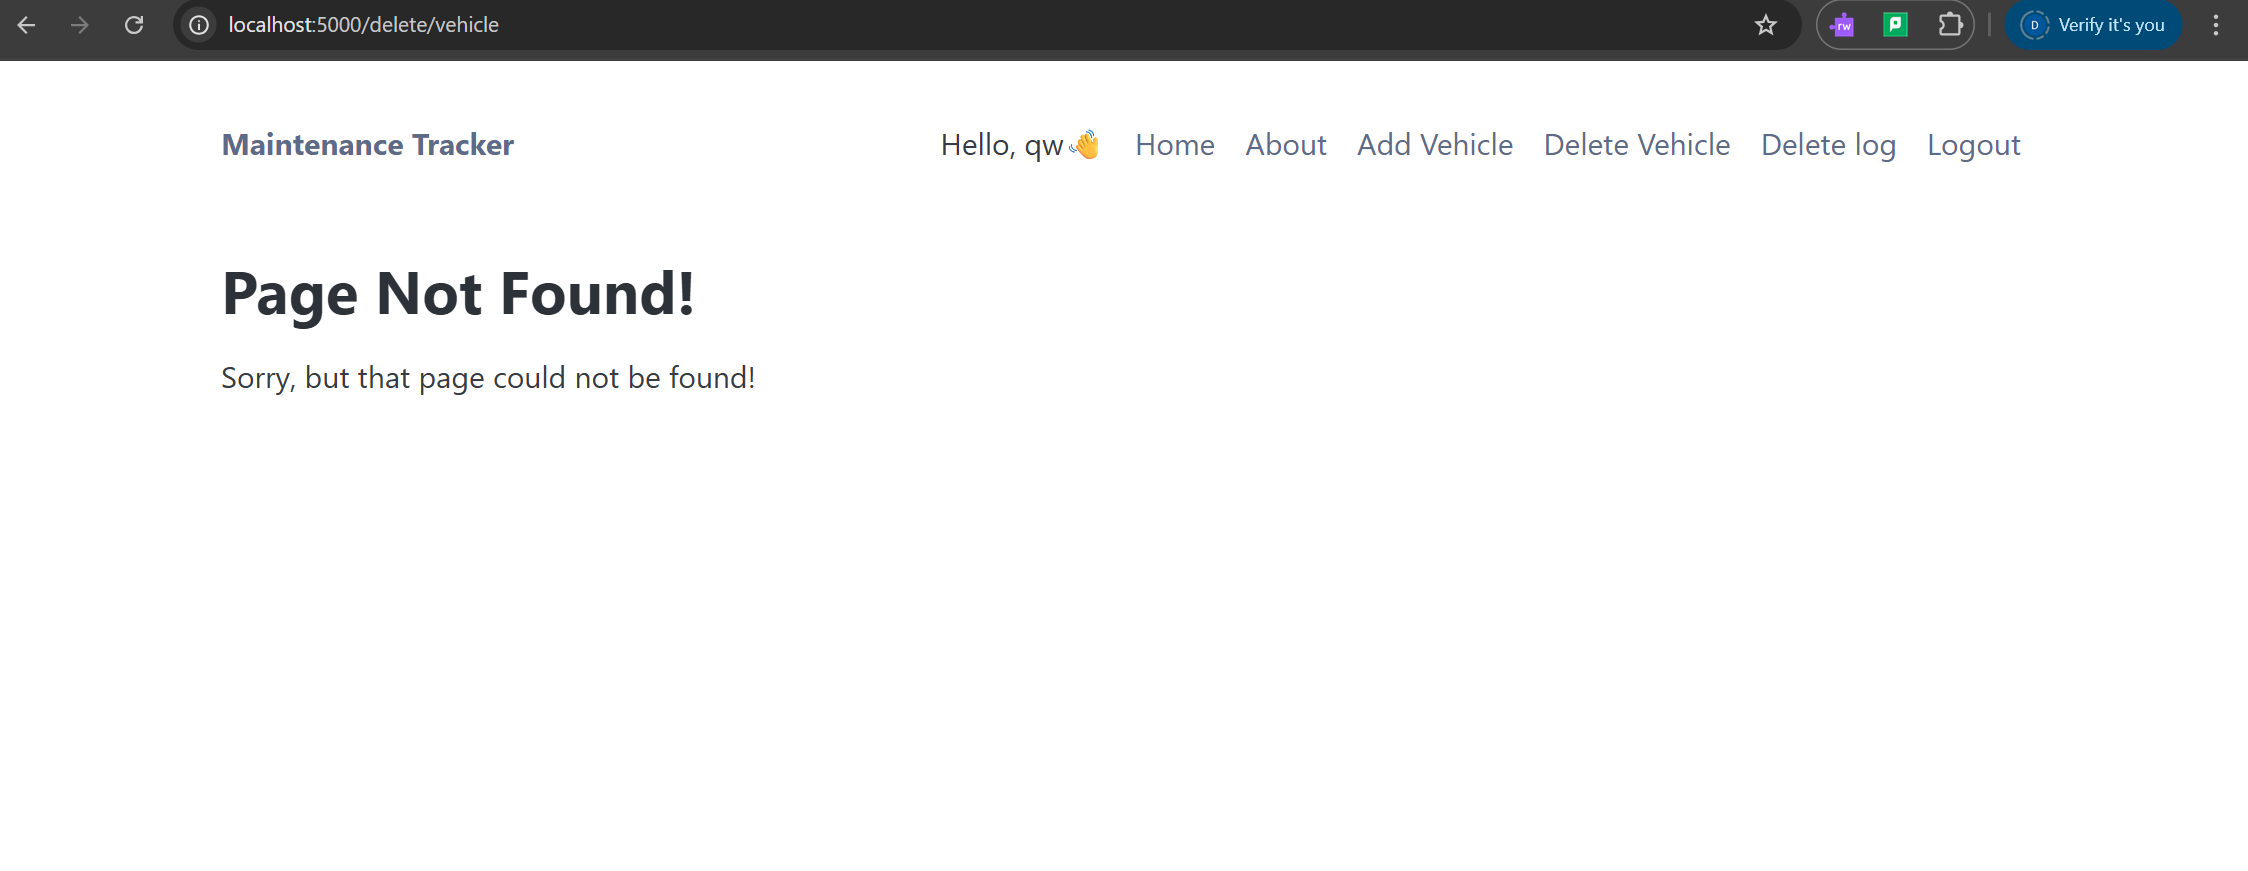Choose Delete Vehicle from the navbar

[x=1636, y=145]
